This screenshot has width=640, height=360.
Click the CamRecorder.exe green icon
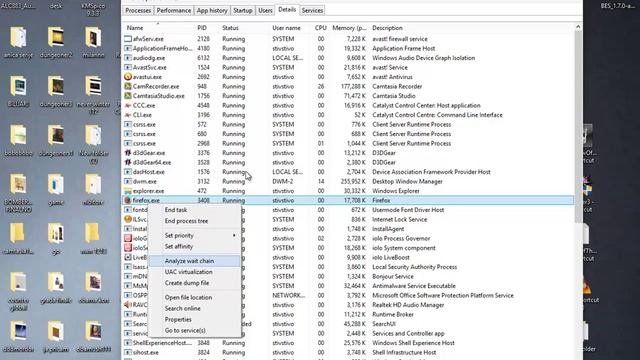pos(128,86)
